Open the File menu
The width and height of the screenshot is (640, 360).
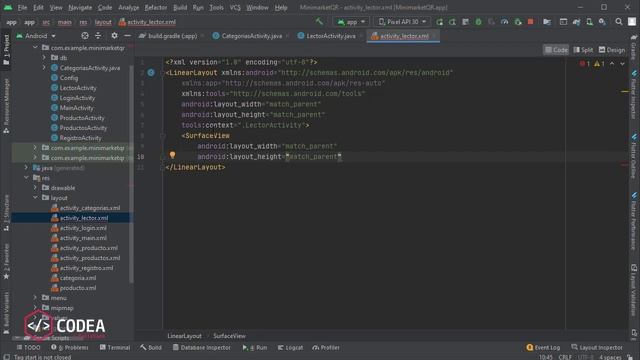pos(22,7)
